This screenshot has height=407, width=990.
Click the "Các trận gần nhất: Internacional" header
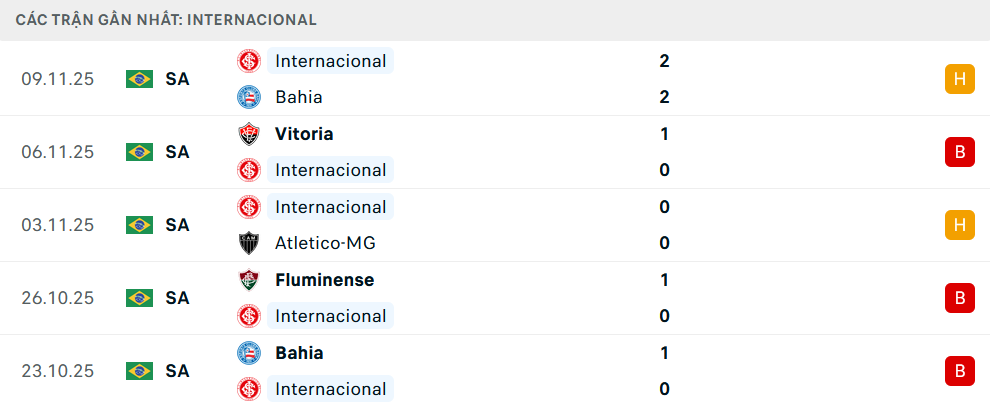click(166, 20)
